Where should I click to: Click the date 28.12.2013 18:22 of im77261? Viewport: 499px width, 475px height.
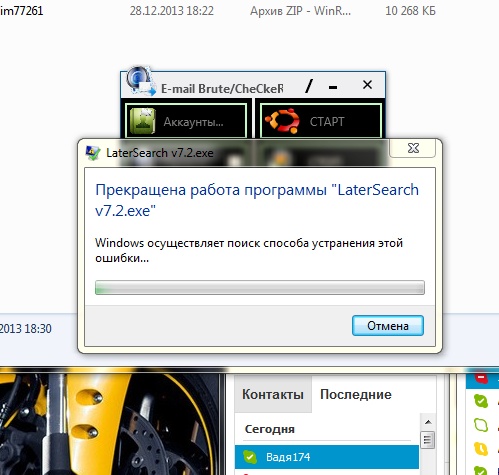171,11
